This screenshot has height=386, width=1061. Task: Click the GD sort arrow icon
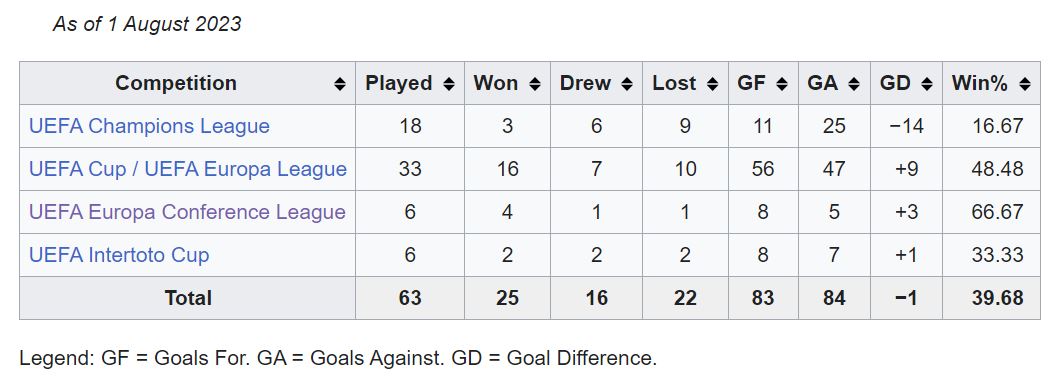927,84
